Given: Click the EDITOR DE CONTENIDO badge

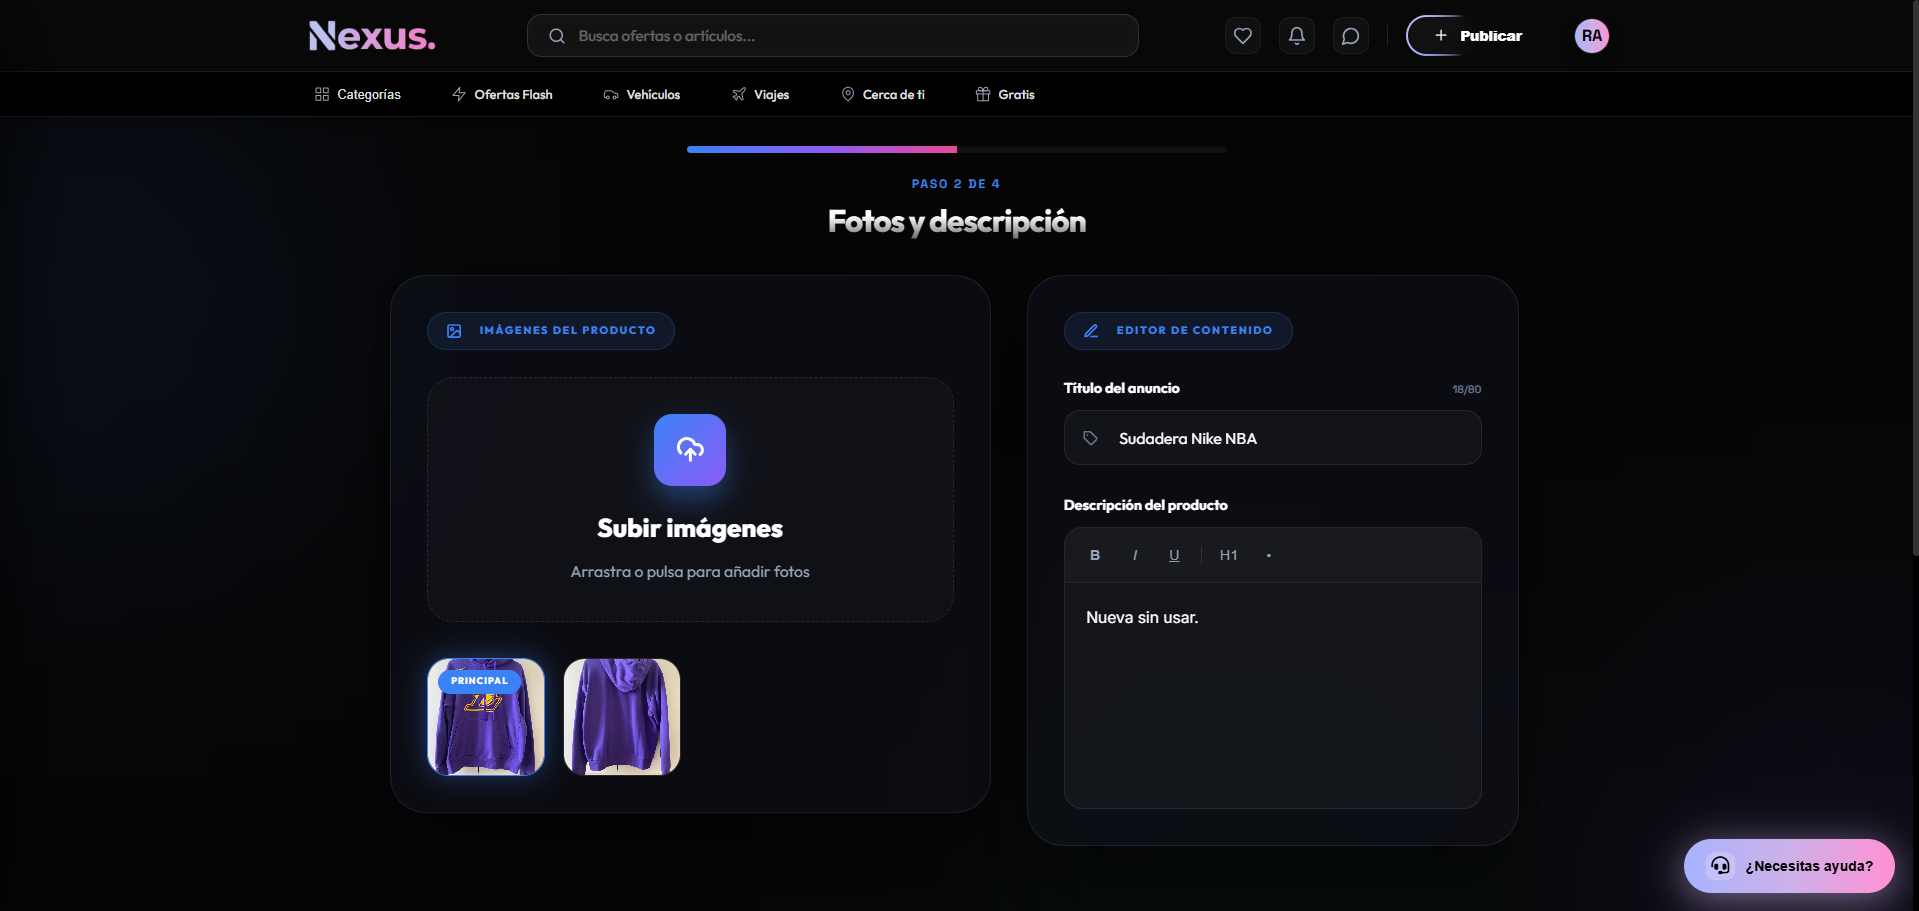Looking at the screenshot, I should (1178, 331).
